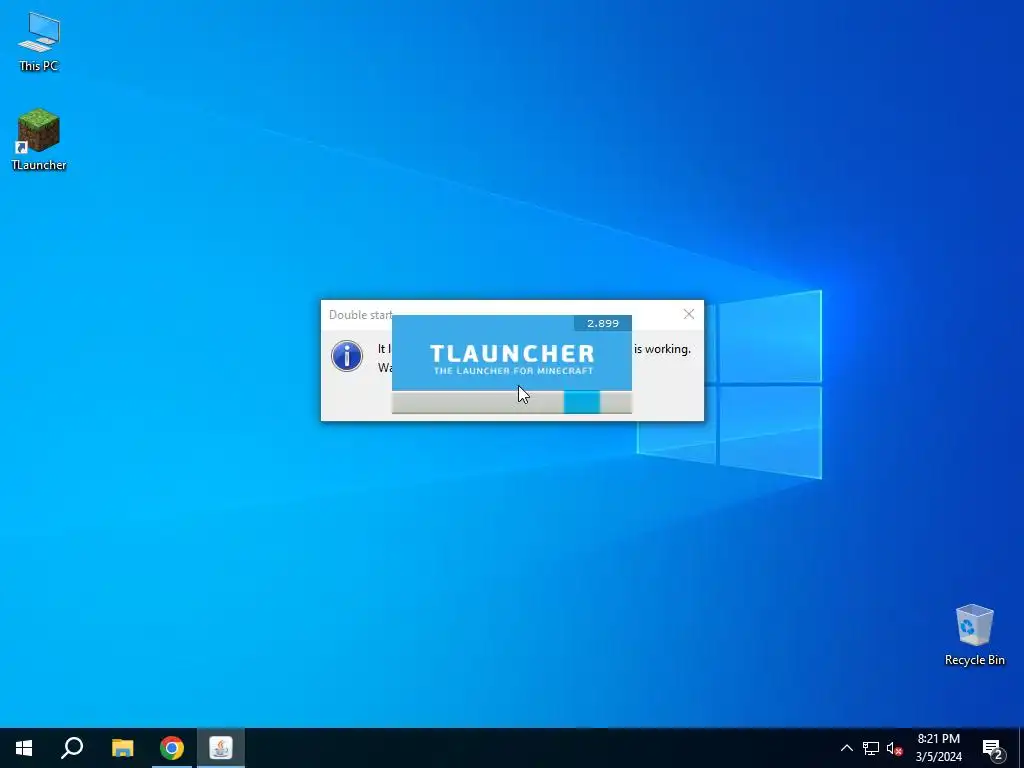
Task: Select the TLauncher desktop shortcut
Action: click(x=39, y=140)
